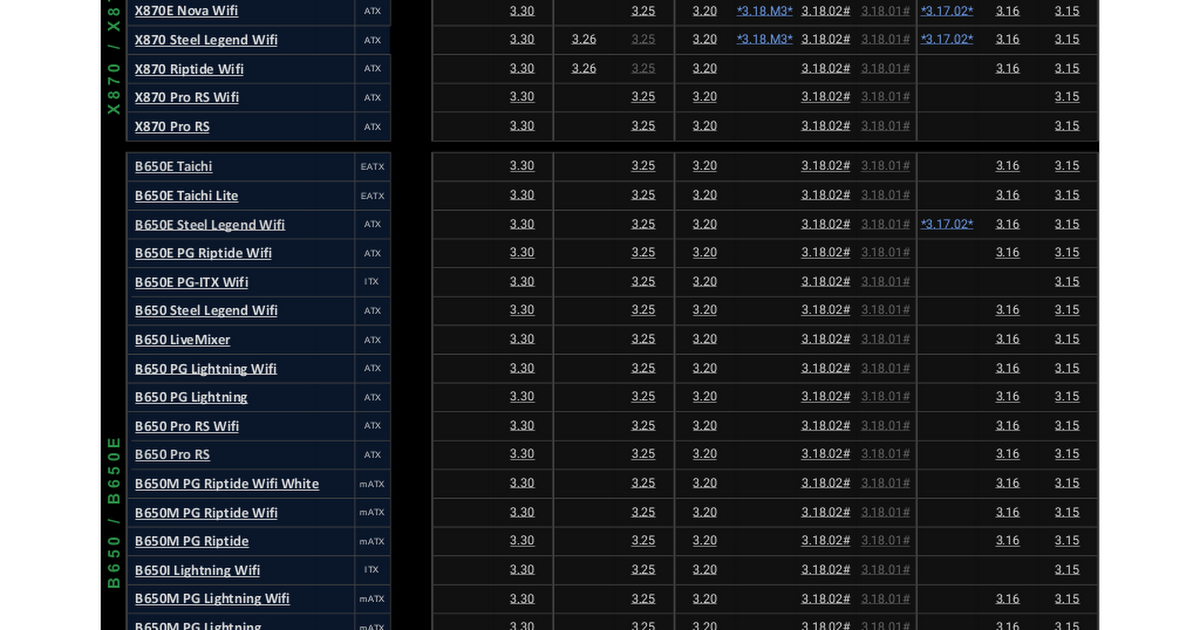
Task: Open 3.18.01# BIOS for B650M PG Riptide Wifi
Action: click(886, 512)
